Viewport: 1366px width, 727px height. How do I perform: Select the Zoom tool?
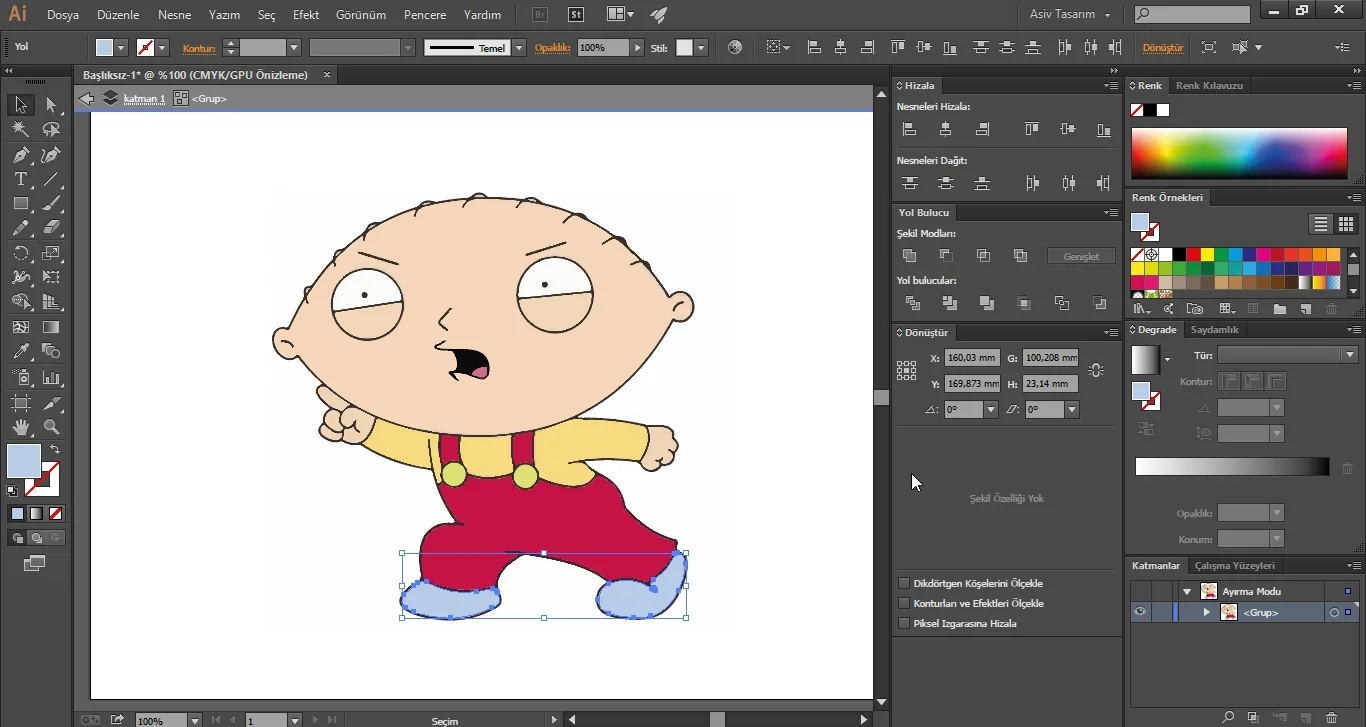(51, 427)
